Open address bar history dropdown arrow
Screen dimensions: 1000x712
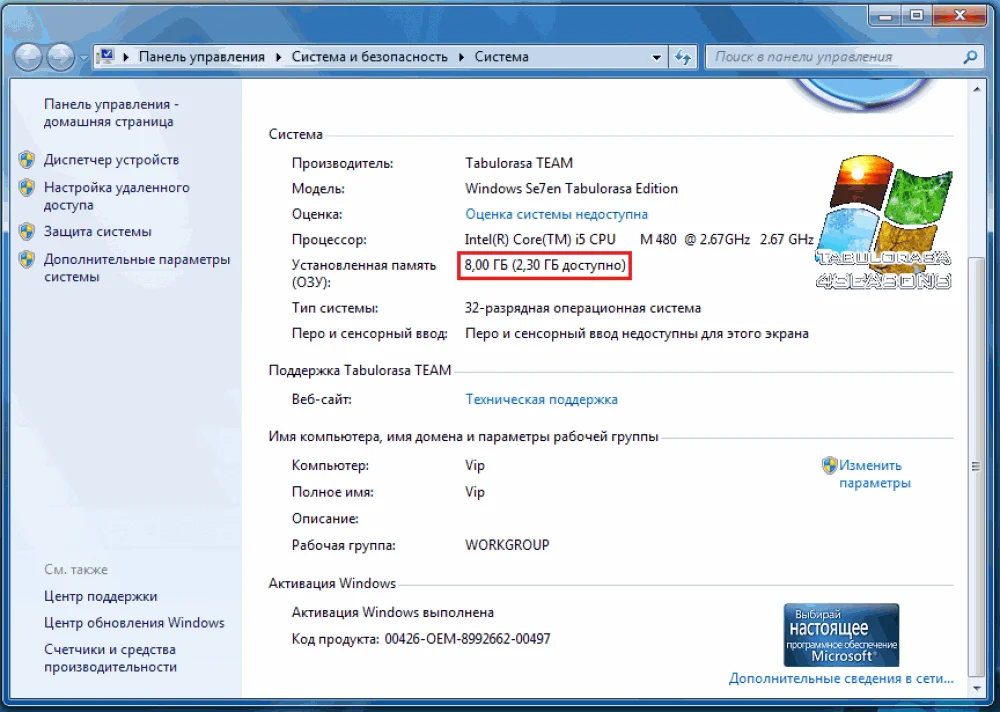click(656, 57)
